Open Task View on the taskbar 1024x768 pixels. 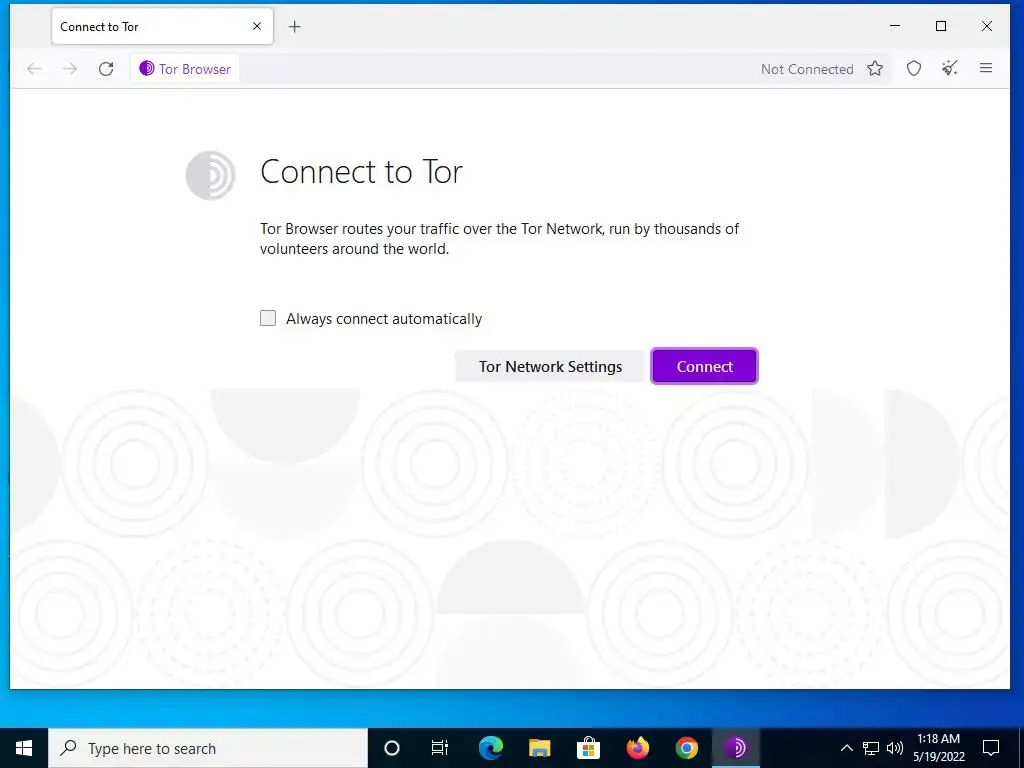pyautogui.click(x=440, y=748)
